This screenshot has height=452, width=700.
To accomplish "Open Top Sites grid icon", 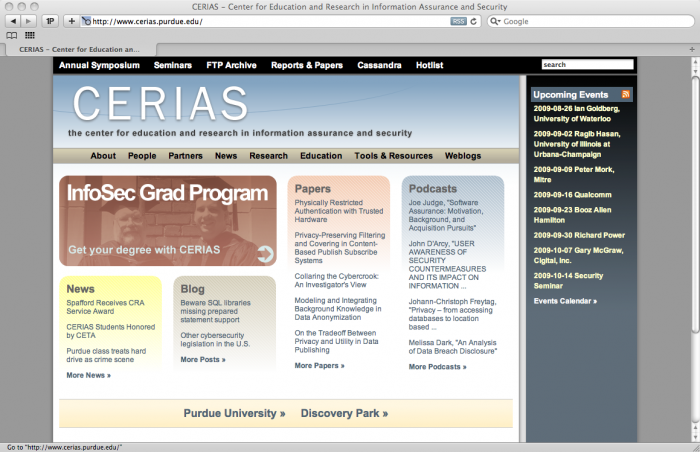I will 30,35.
